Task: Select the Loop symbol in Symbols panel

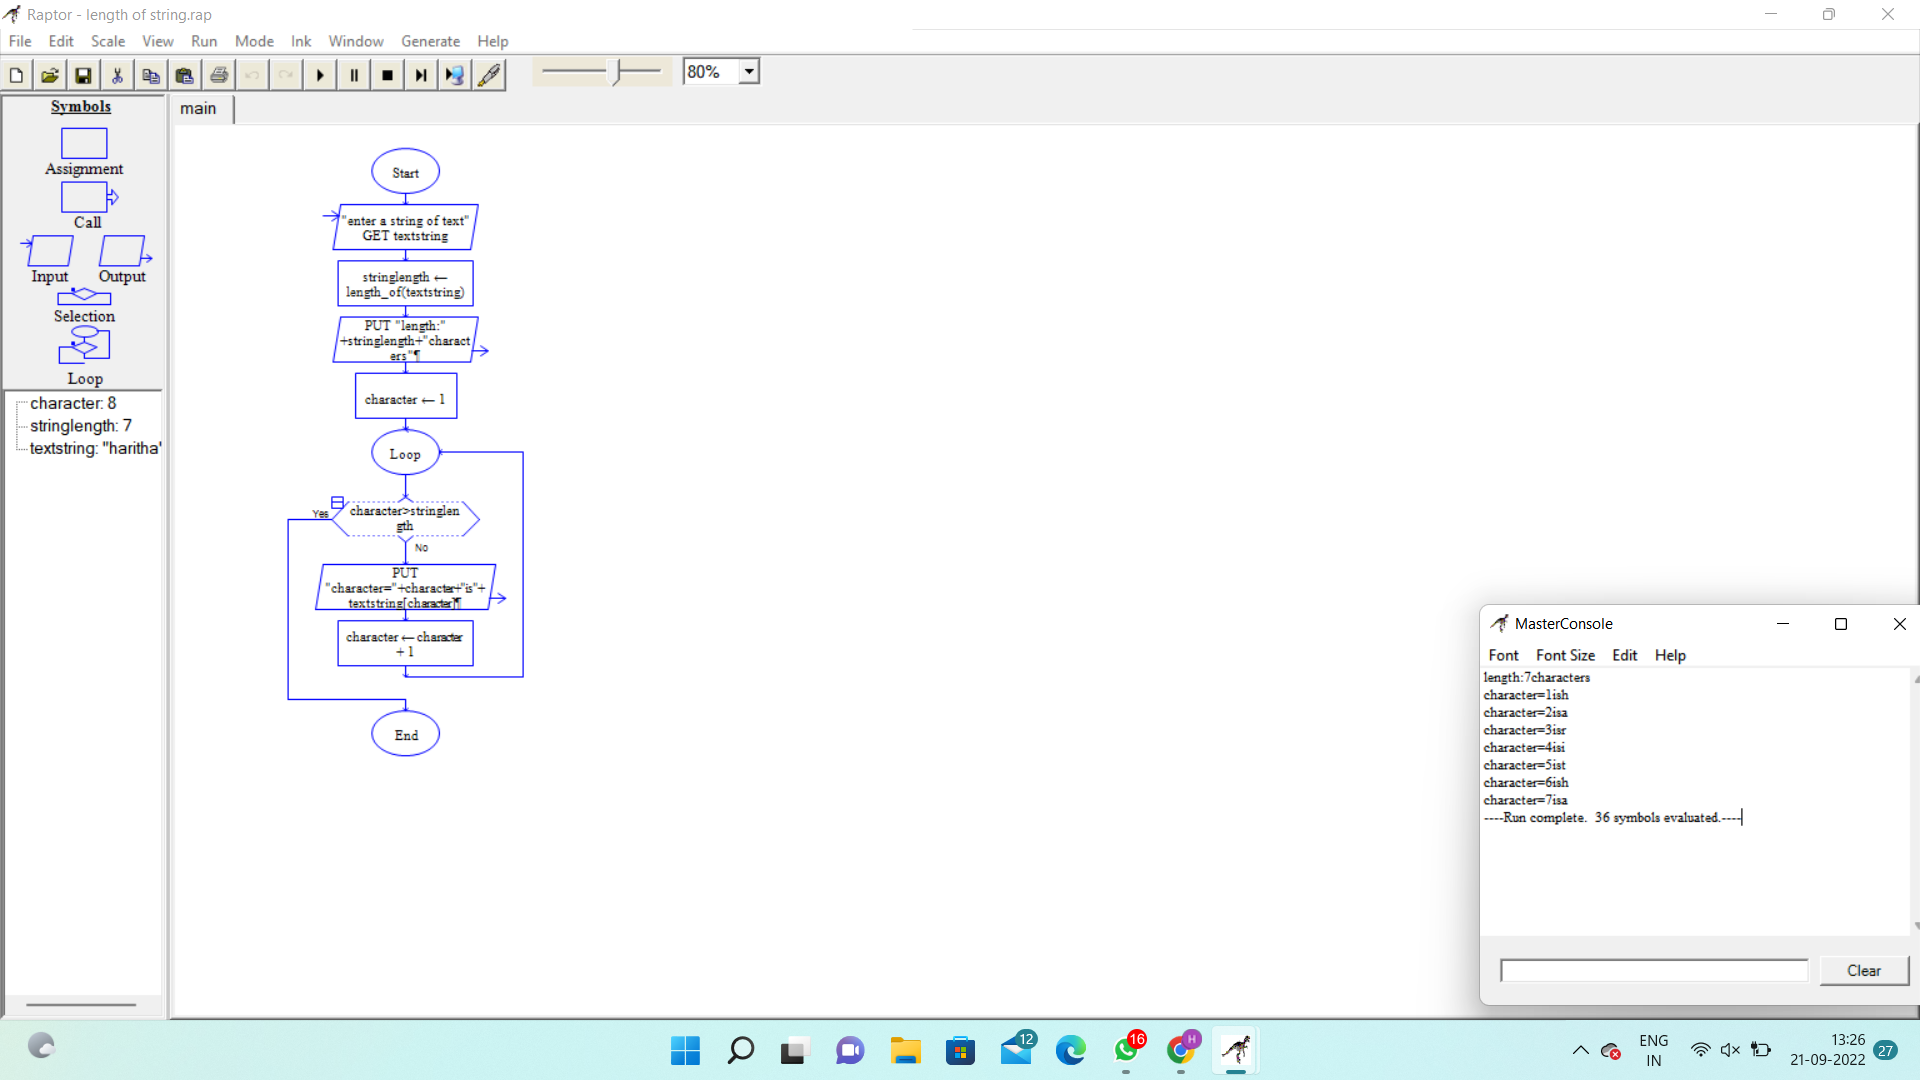Action: click(84, 346)
